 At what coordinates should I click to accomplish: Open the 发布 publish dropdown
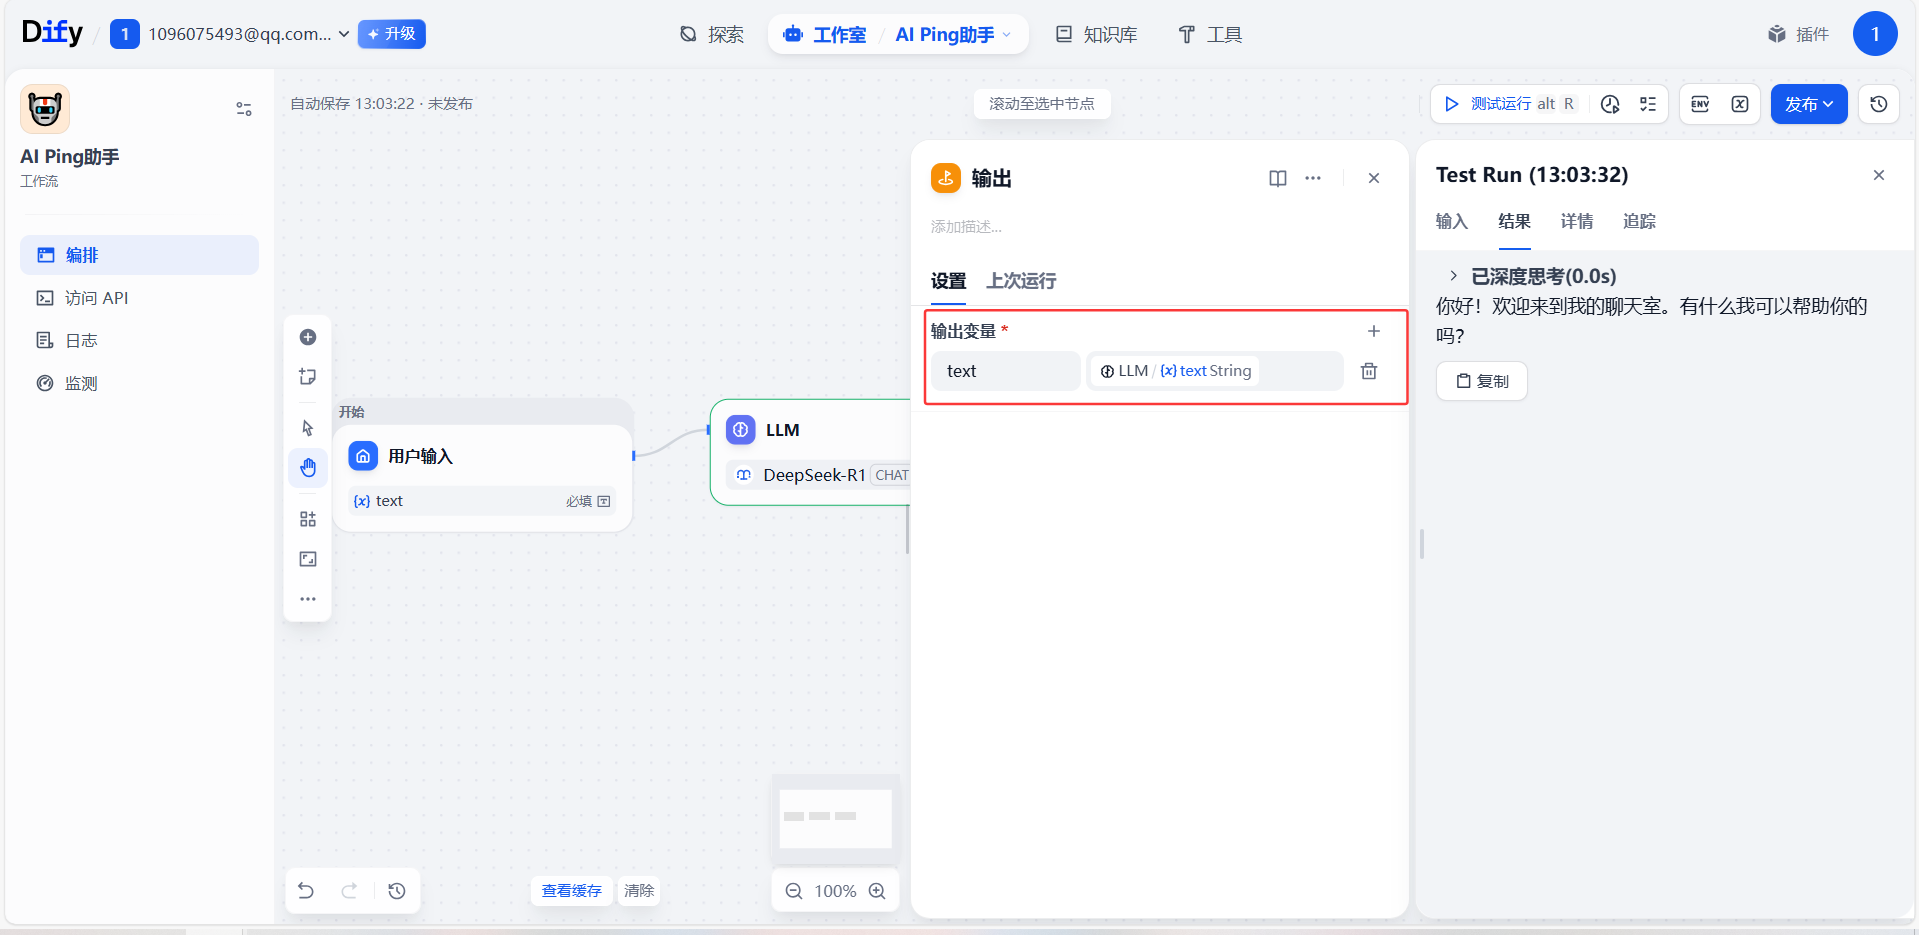(1808, 104)
